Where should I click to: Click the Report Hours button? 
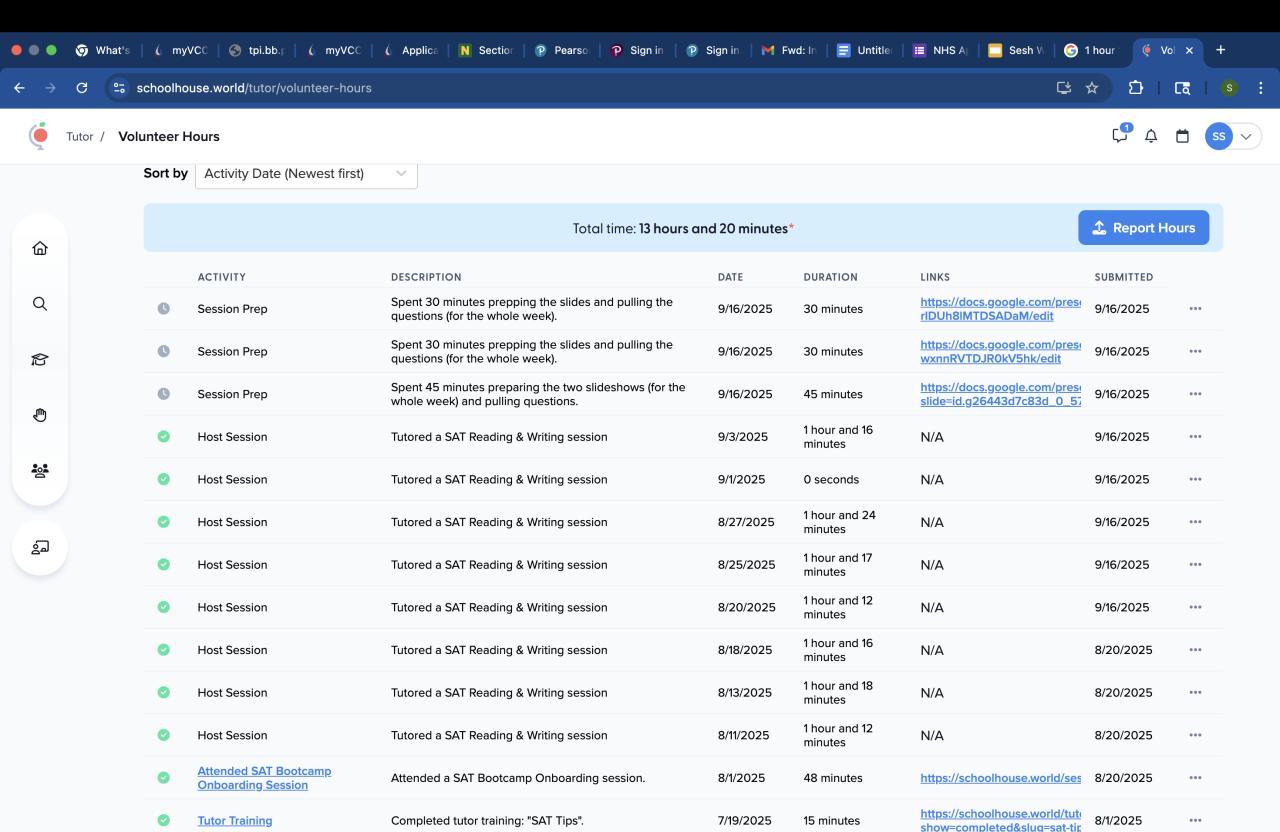[1143, 228]
